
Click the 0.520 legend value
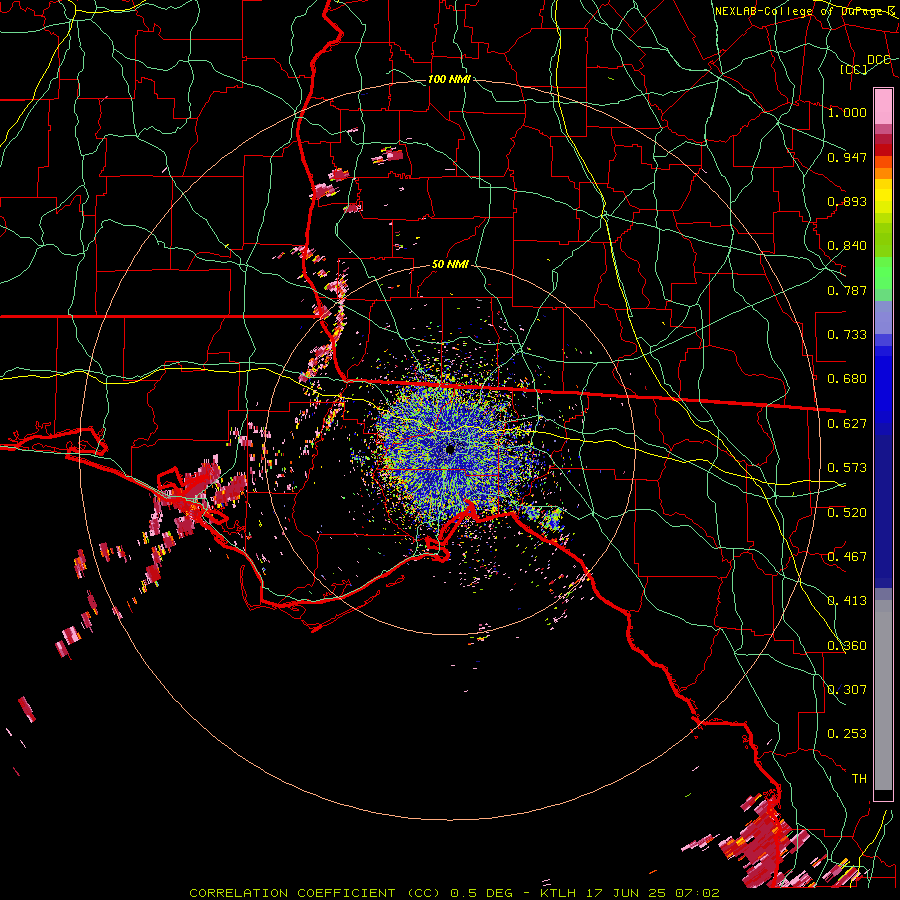847,513
